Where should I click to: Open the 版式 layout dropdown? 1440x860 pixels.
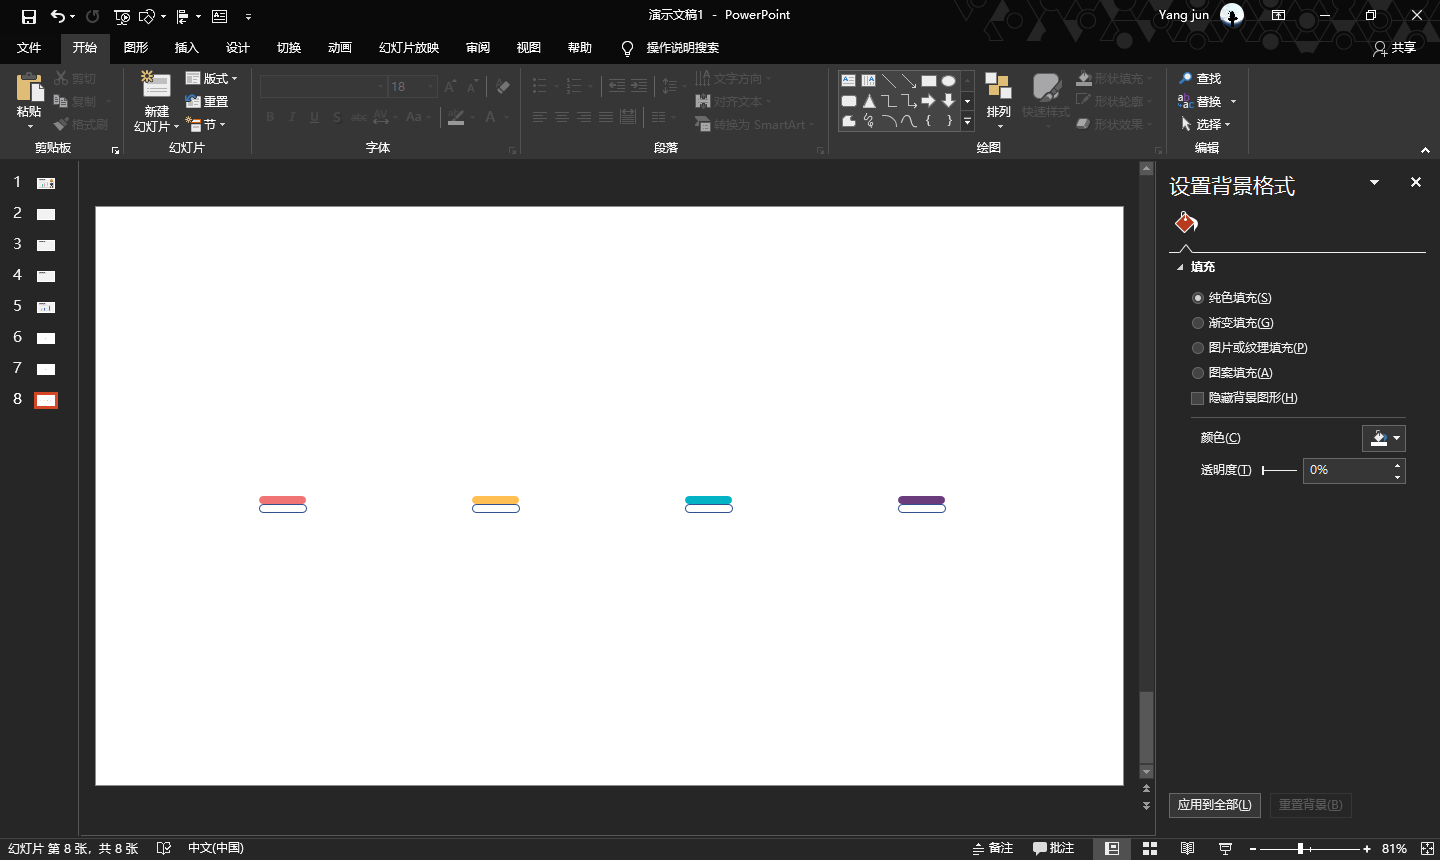click(211, 78)
